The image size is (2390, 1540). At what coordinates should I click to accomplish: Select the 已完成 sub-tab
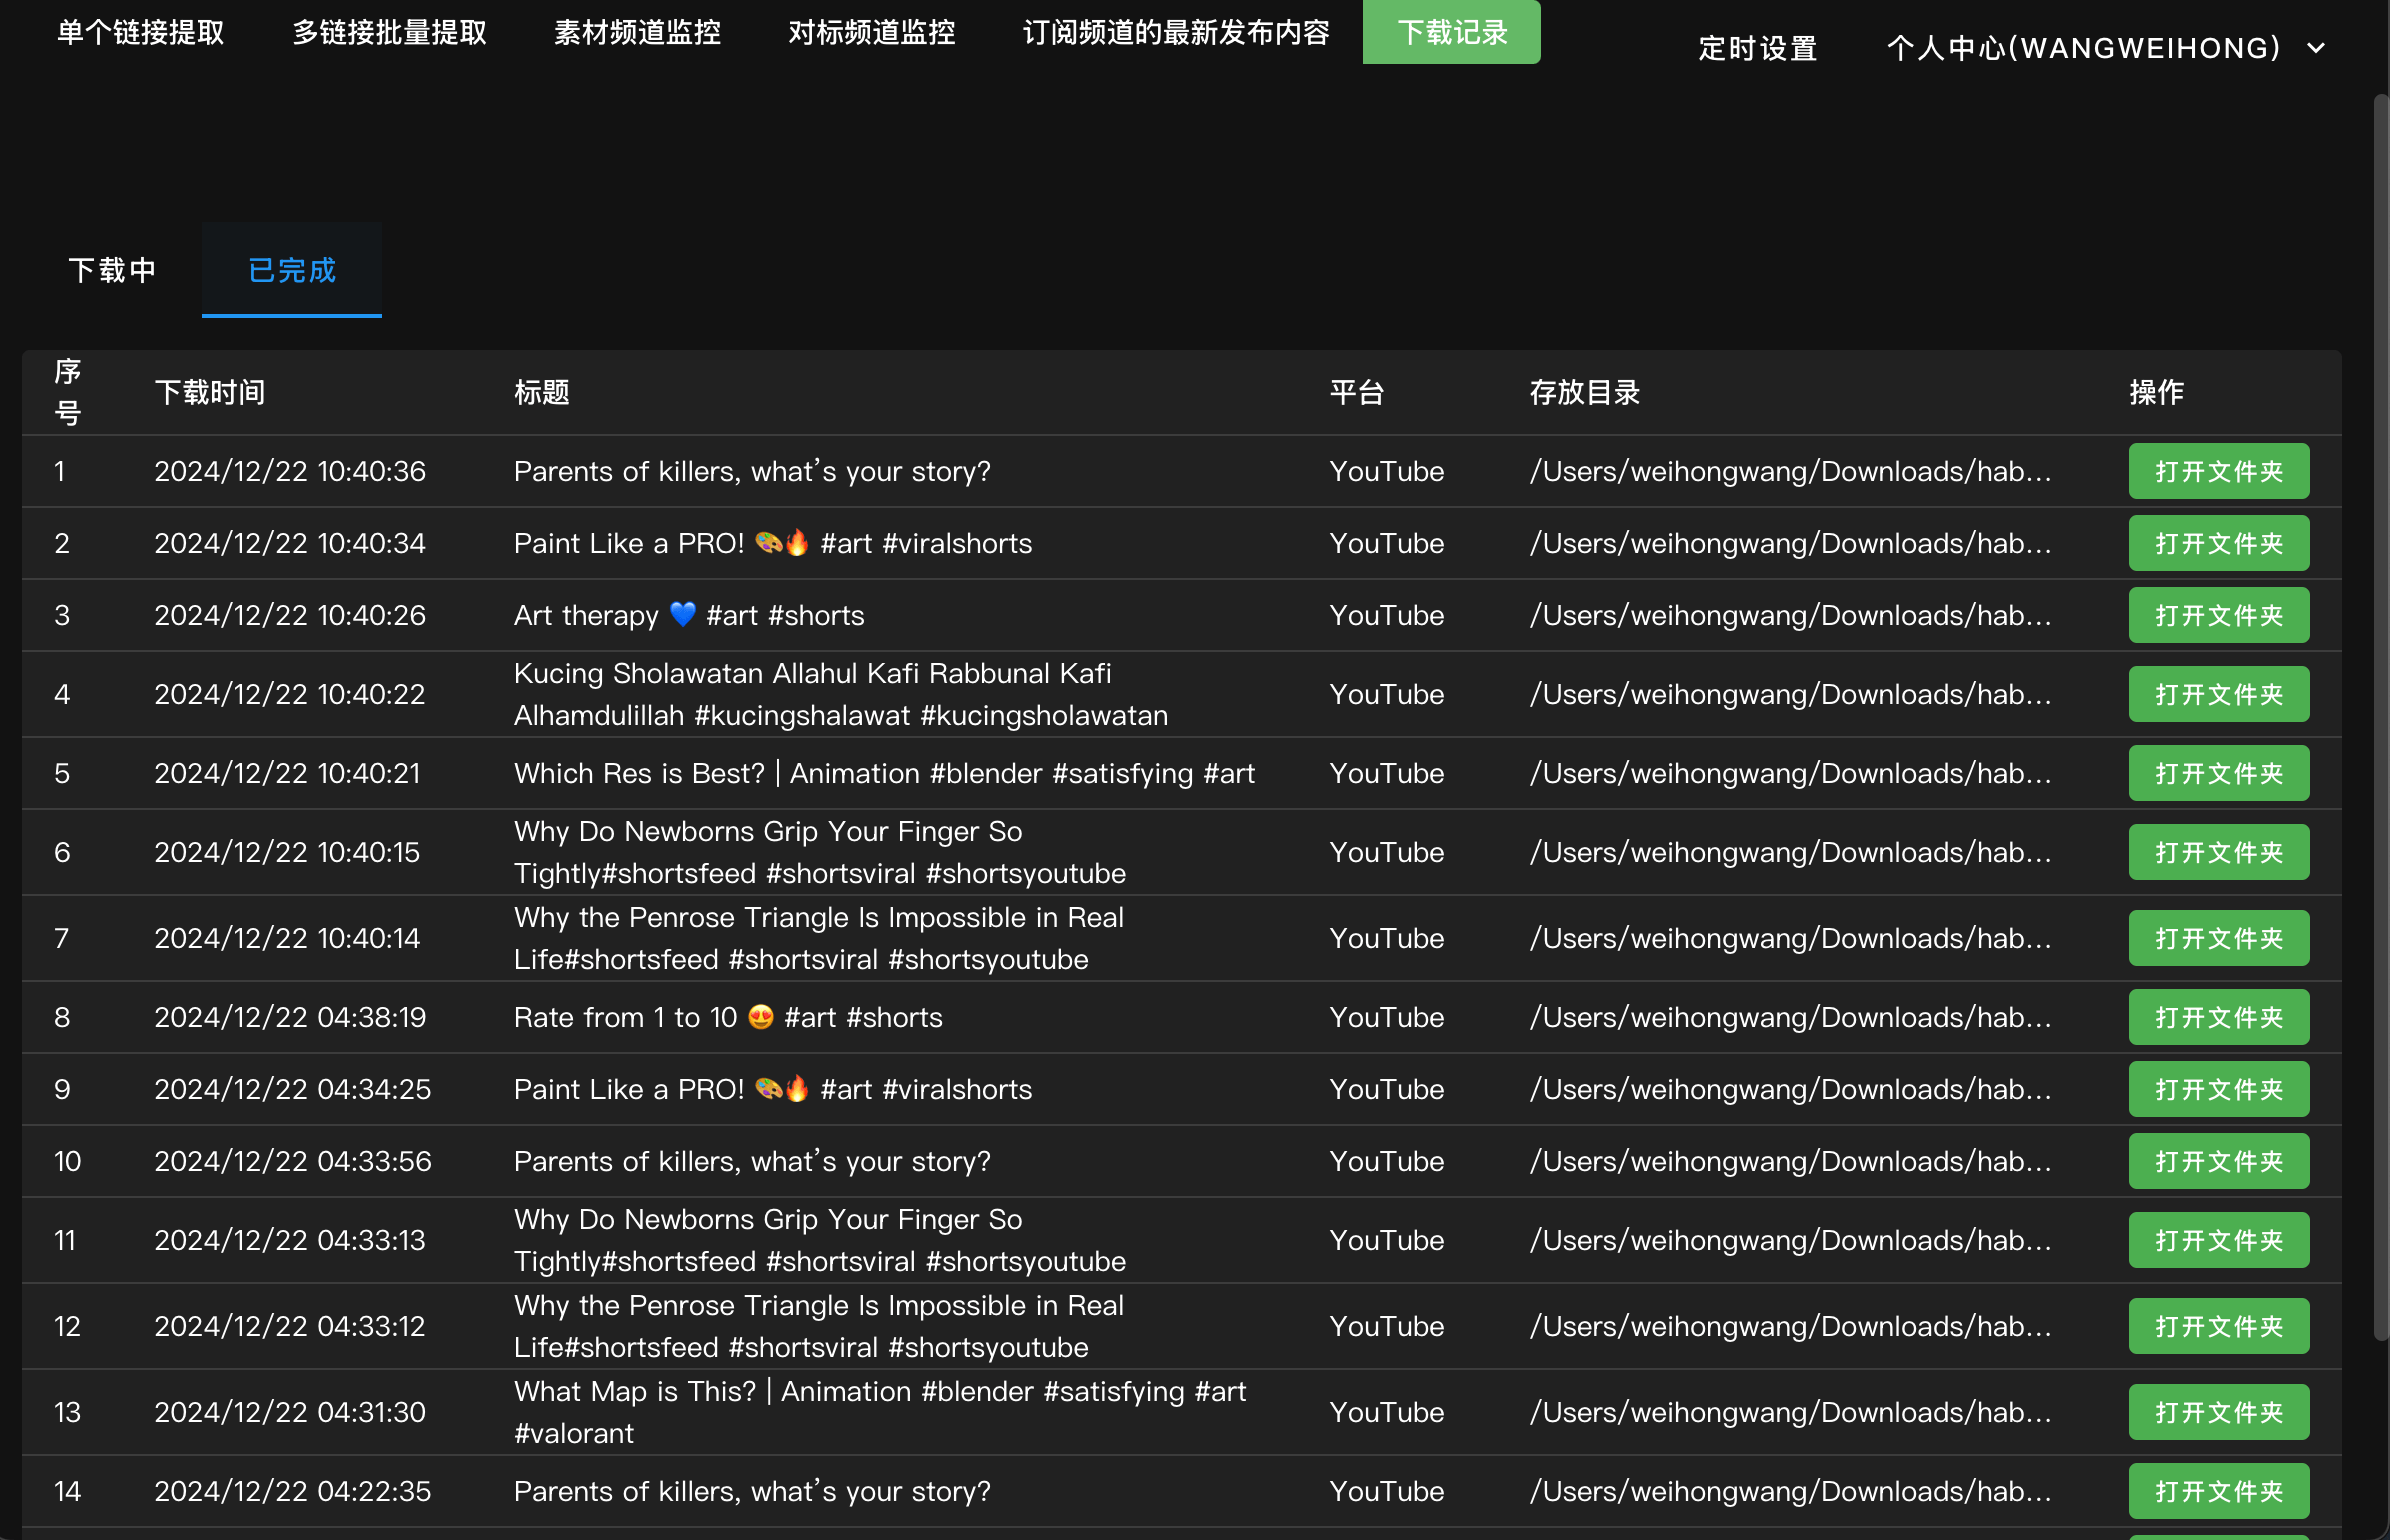292,270
